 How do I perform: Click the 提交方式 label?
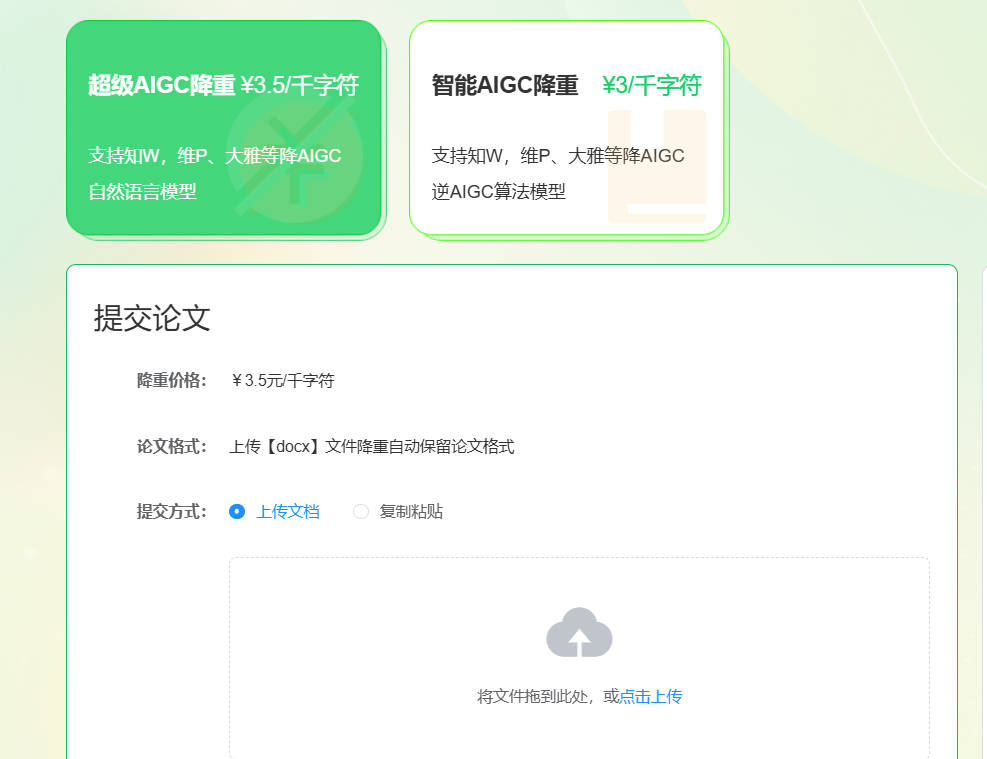pos(171,512)
